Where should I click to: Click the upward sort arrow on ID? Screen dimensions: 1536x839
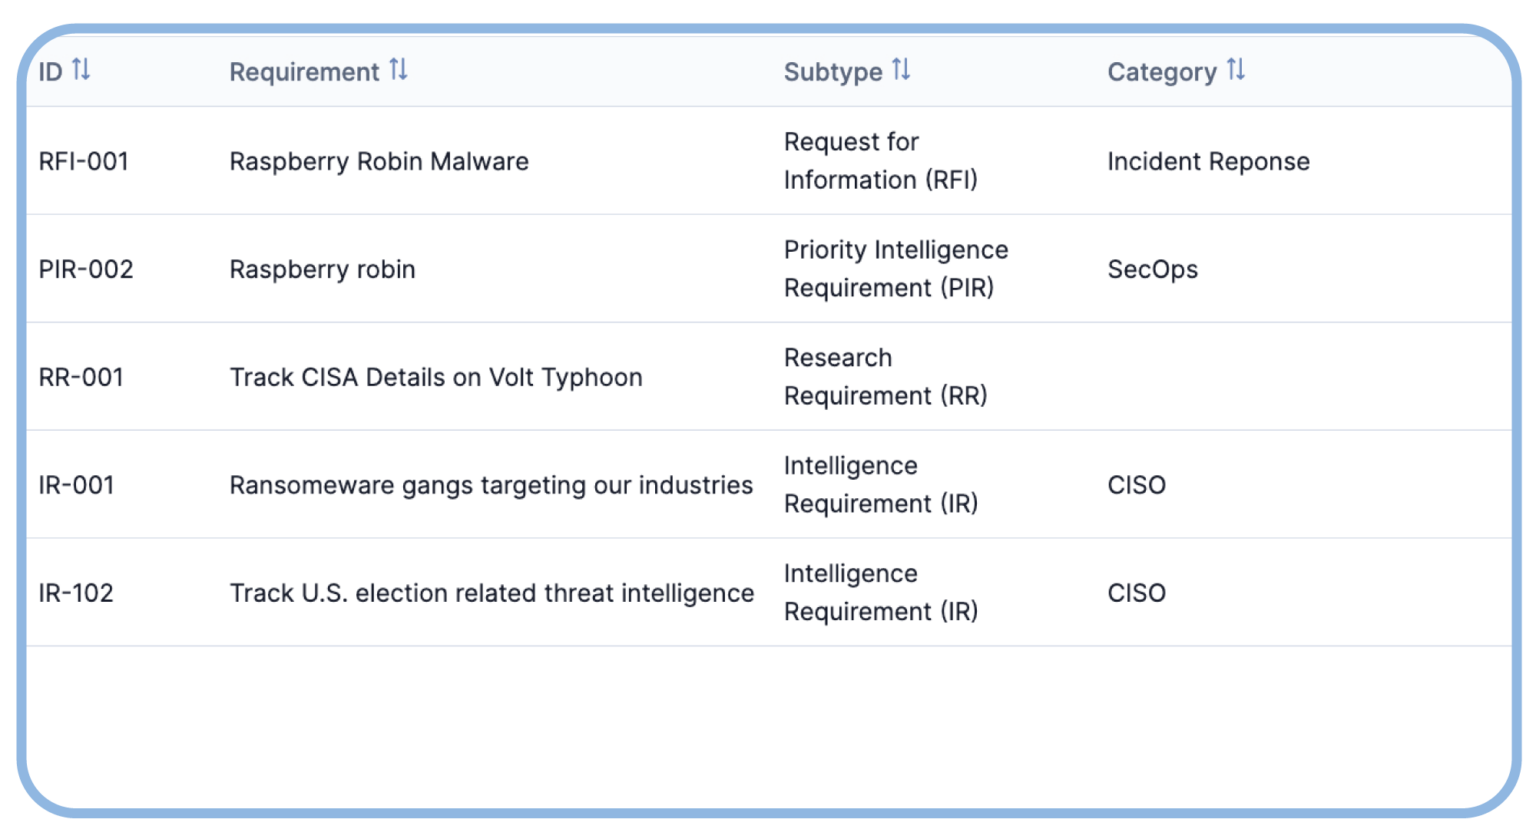click(x=76, y=71)
